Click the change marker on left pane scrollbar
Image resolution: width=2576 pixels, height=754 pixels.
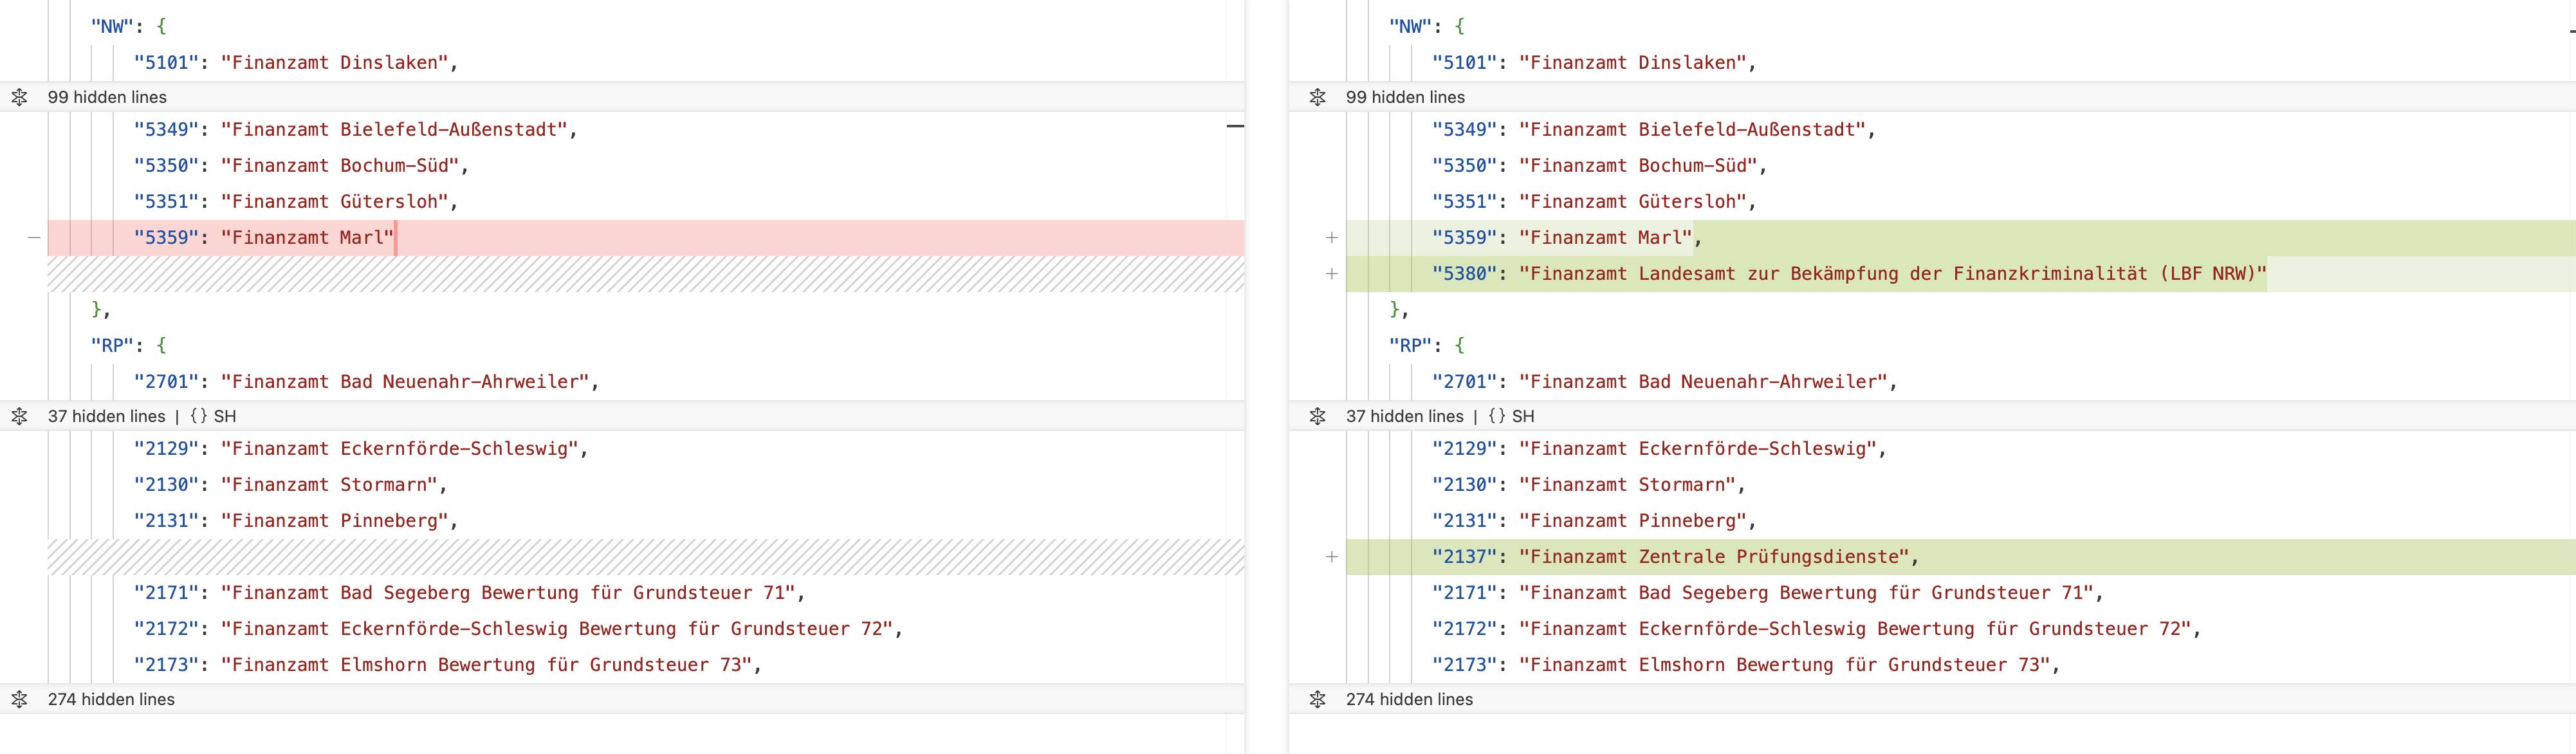click(1236, 126)
